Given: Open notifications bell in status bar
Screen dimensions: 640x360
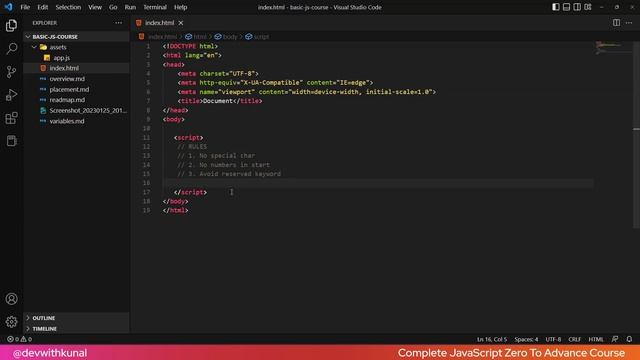Looking at the screenshot, I should [629, 339].
